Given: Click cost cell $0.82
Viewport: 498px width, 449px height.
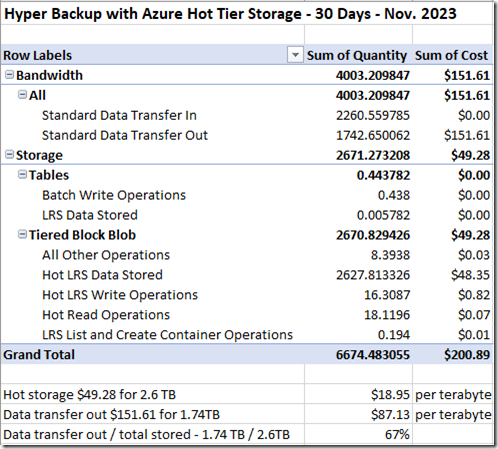Looking at the screenshot, I should [x=474, y=295].
